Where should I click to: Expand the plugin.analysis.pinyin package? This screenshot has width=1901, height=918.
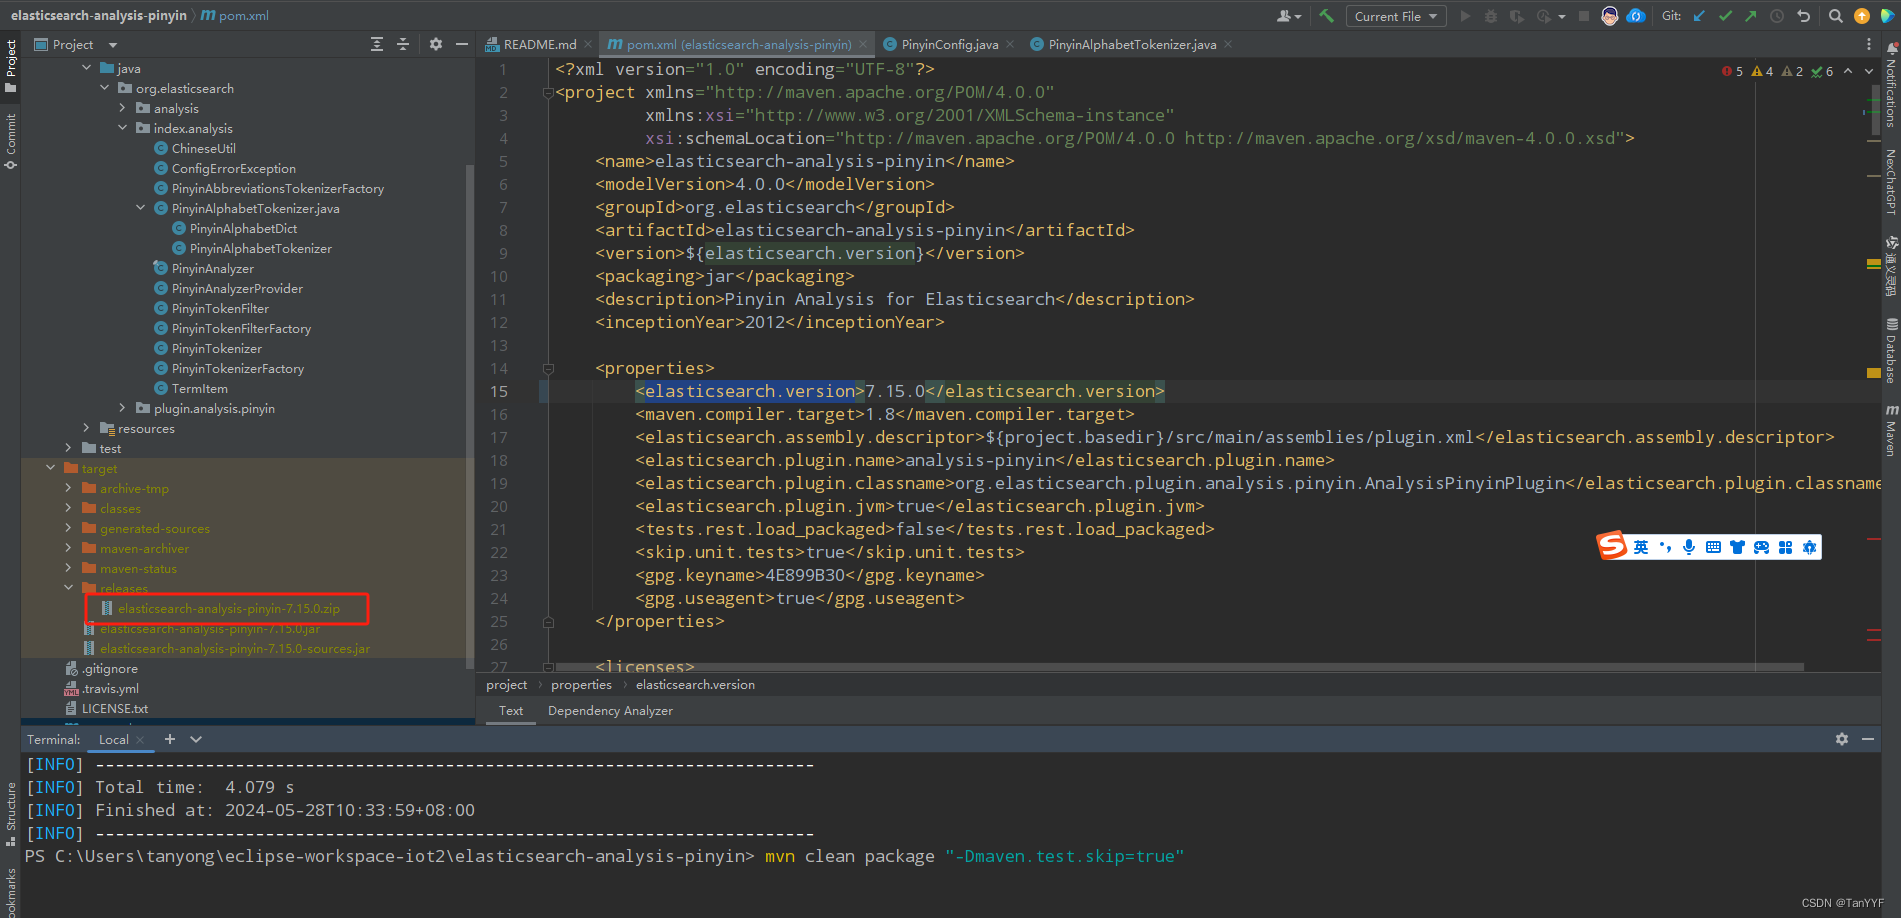click(x=123, y=408)
